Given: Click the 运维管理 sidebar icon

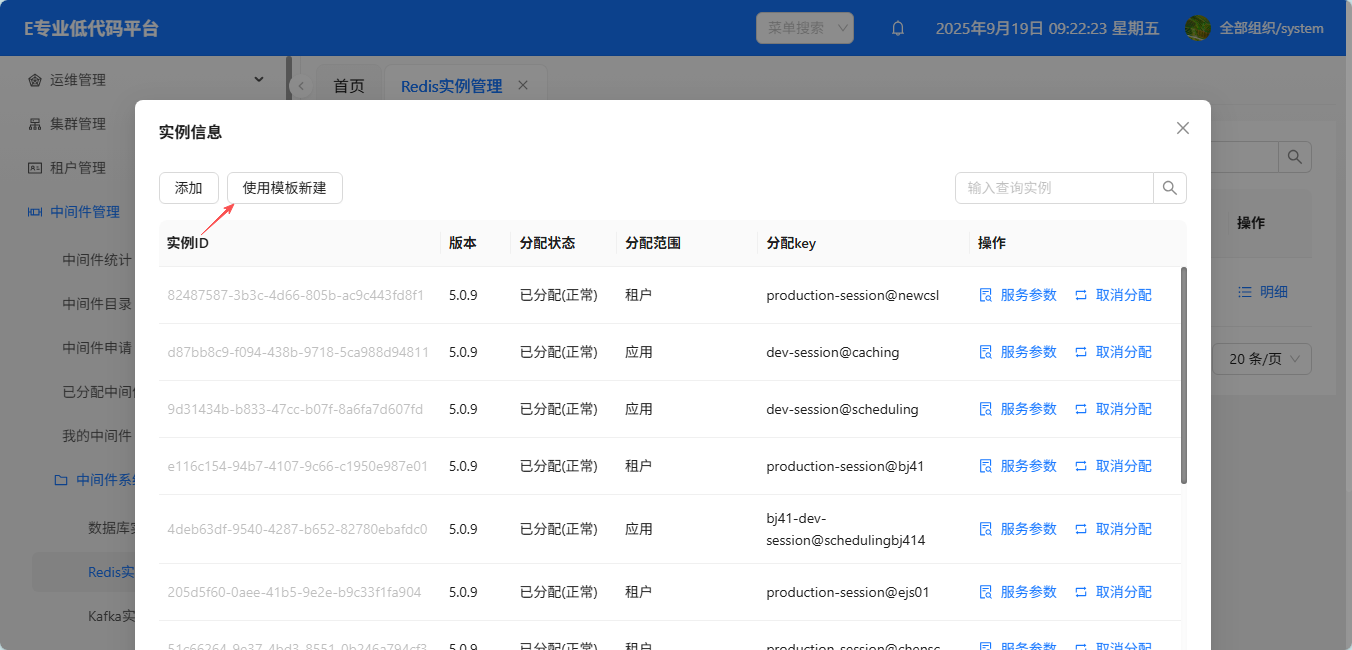Looking at the screenshot, I should 35,80.
